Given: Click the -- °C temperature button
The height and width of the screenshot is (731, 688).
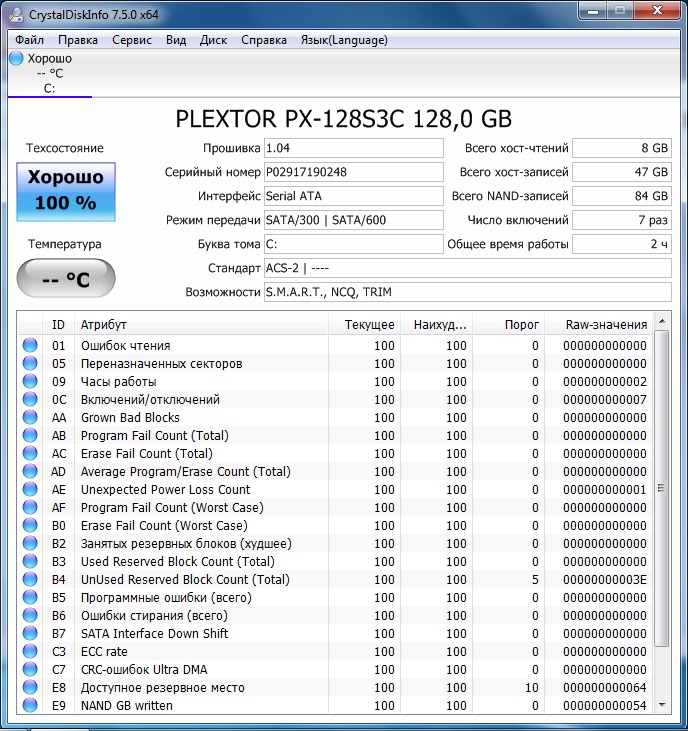Looking at the screenshot, I should pyautogui.click(x=66, y=278).
